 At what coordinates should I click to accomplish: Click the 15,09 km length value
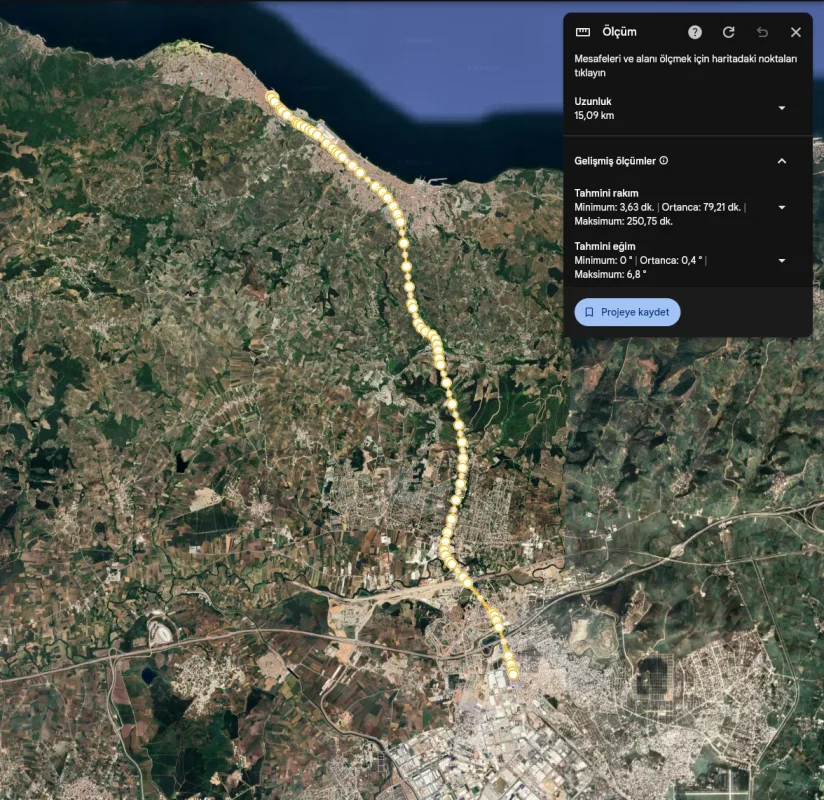pyautogui.click(x=594, y=116)
